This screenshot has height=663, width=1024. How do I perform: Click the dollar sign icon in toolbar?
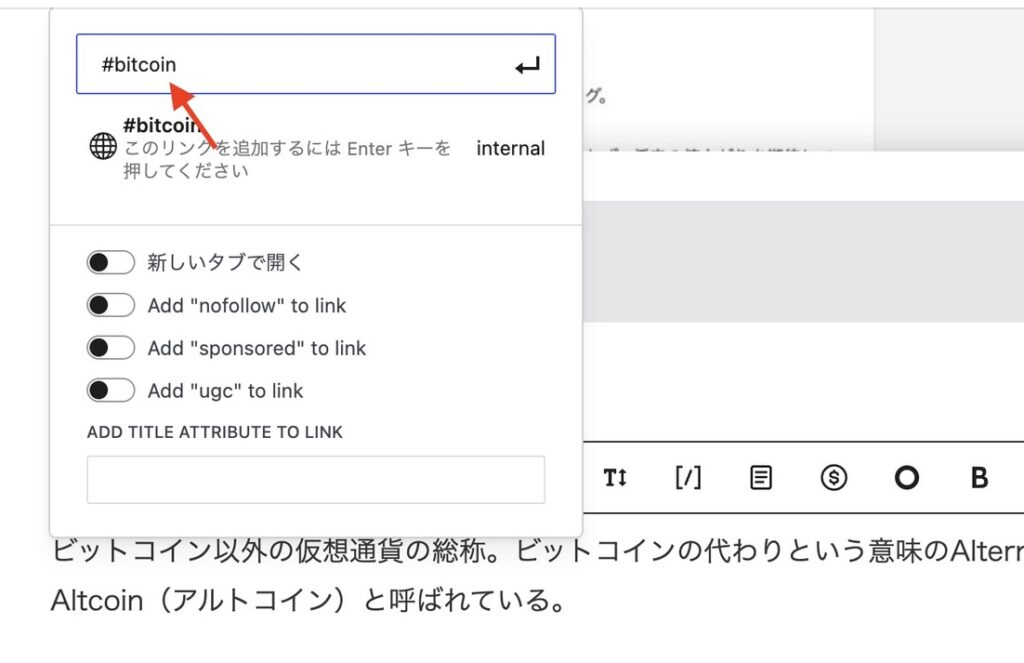[834, 478]
